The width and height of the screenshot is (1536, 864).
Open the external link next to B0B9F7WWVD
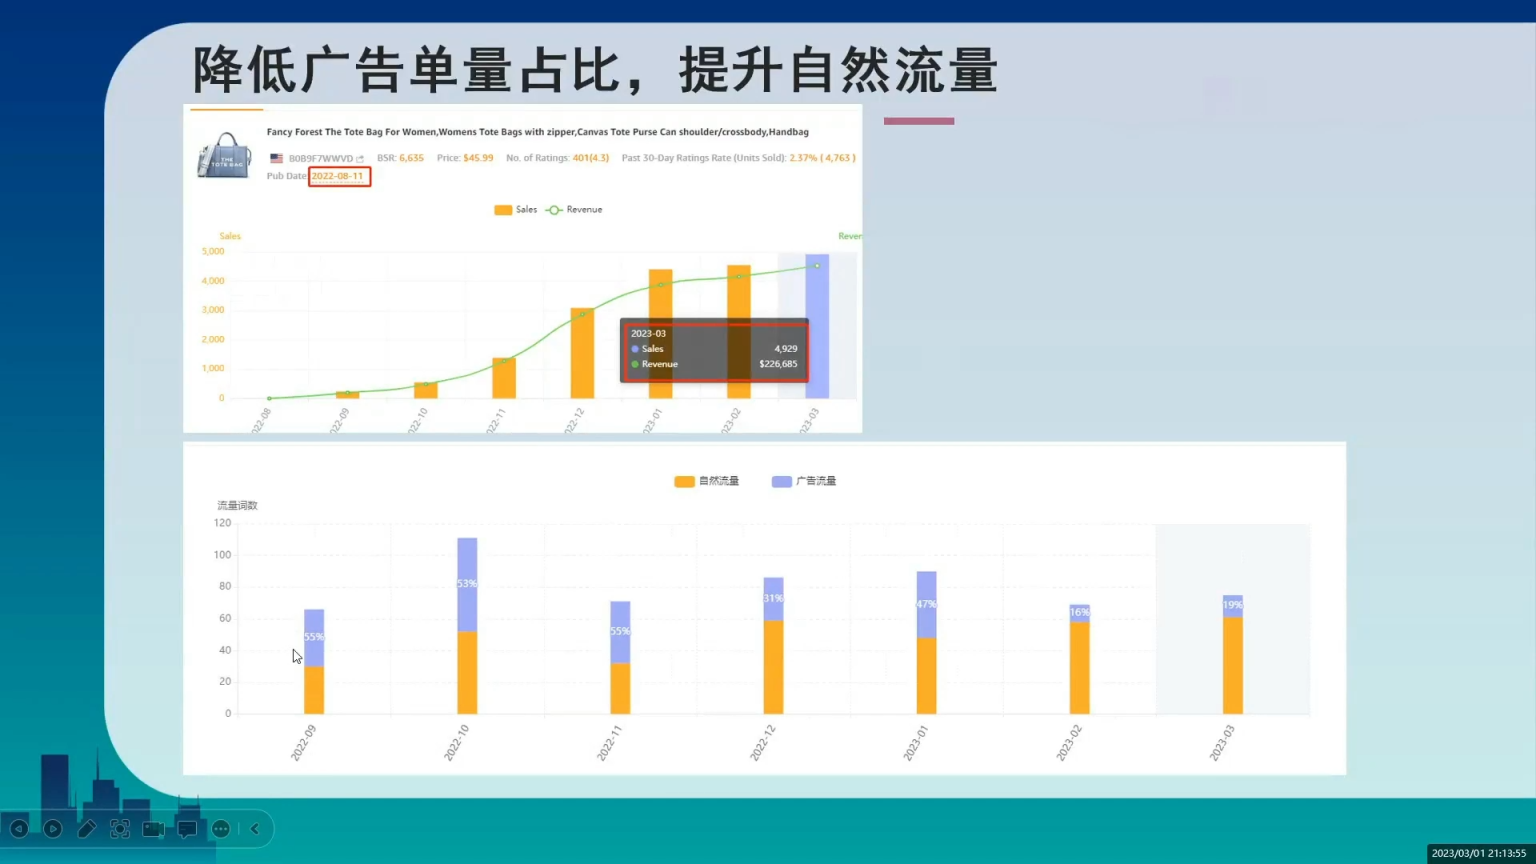[362, 158]
